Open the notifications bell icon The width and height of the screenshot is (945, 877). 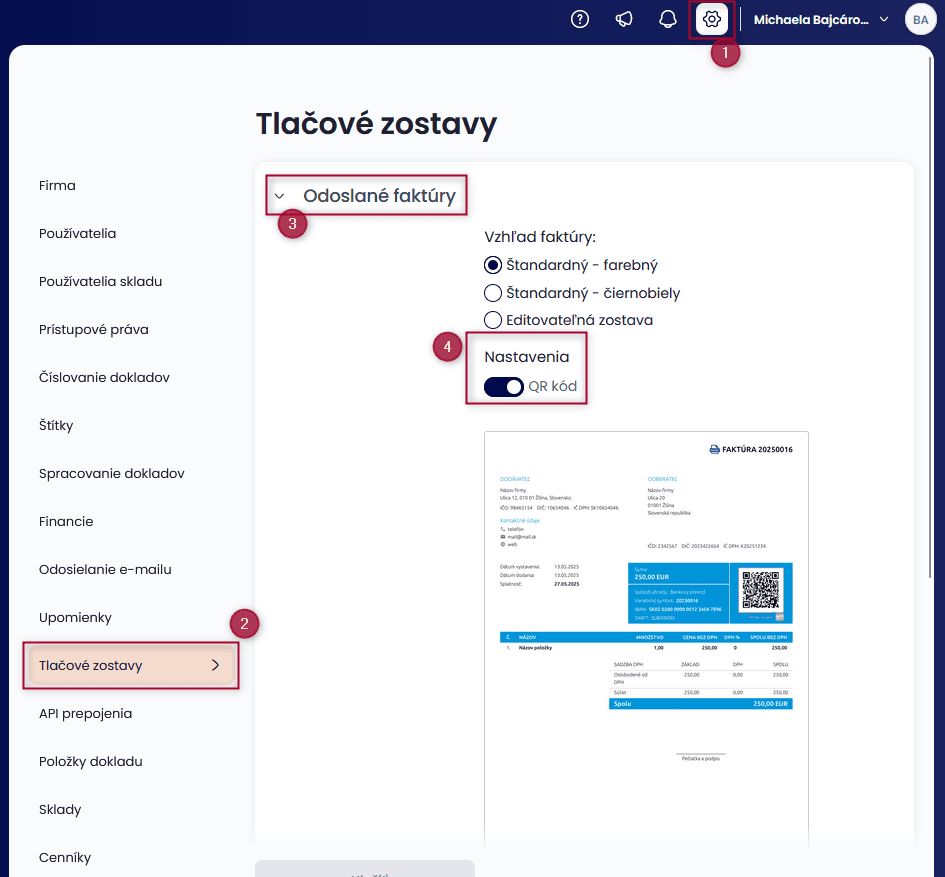click(668, 20)
